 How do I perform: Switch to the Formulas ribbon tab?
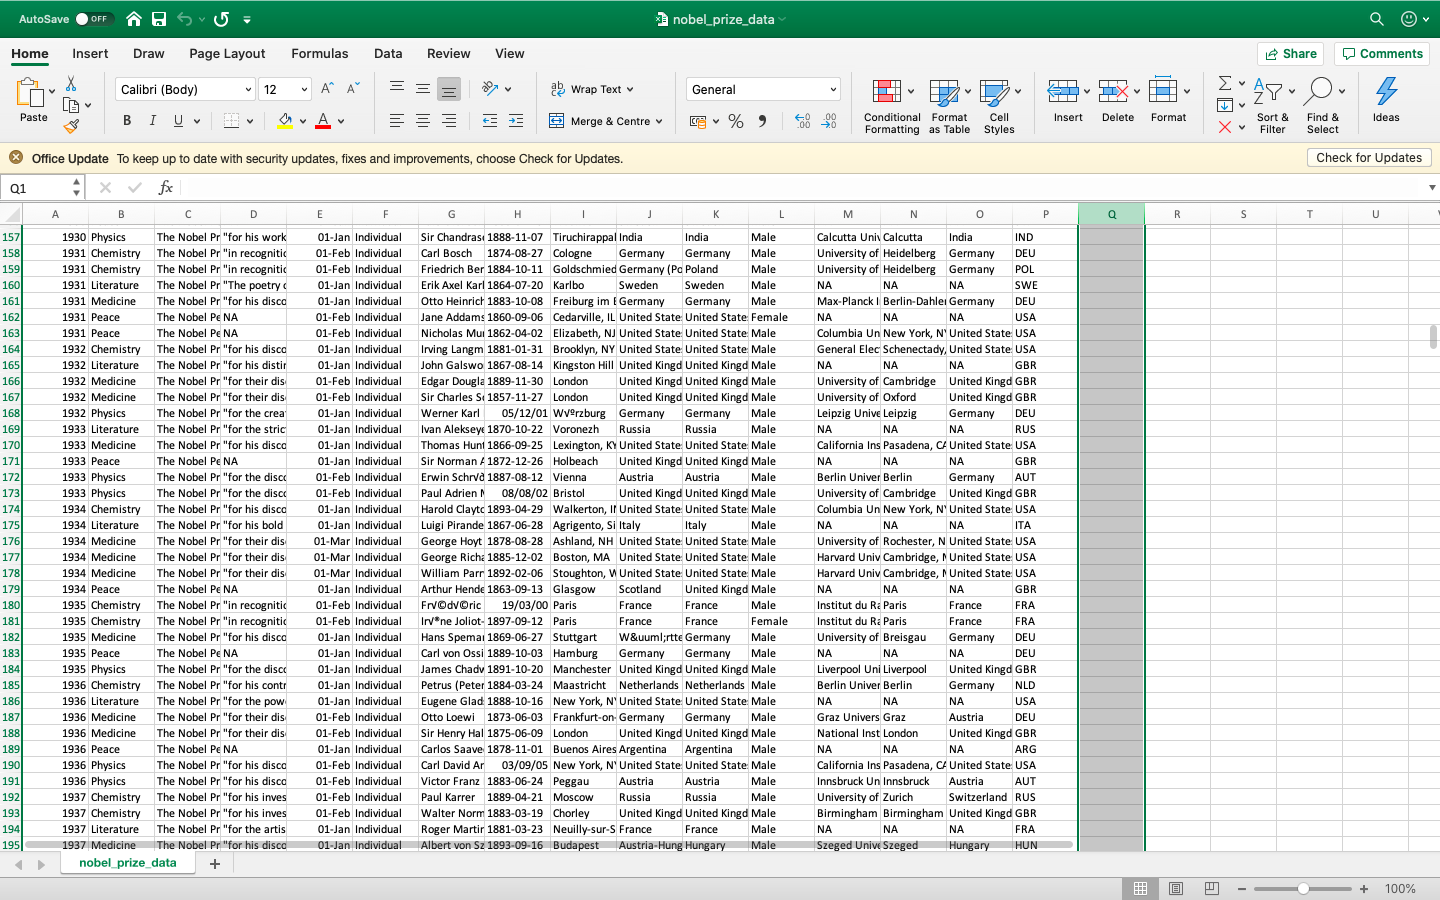pos(319,53)
